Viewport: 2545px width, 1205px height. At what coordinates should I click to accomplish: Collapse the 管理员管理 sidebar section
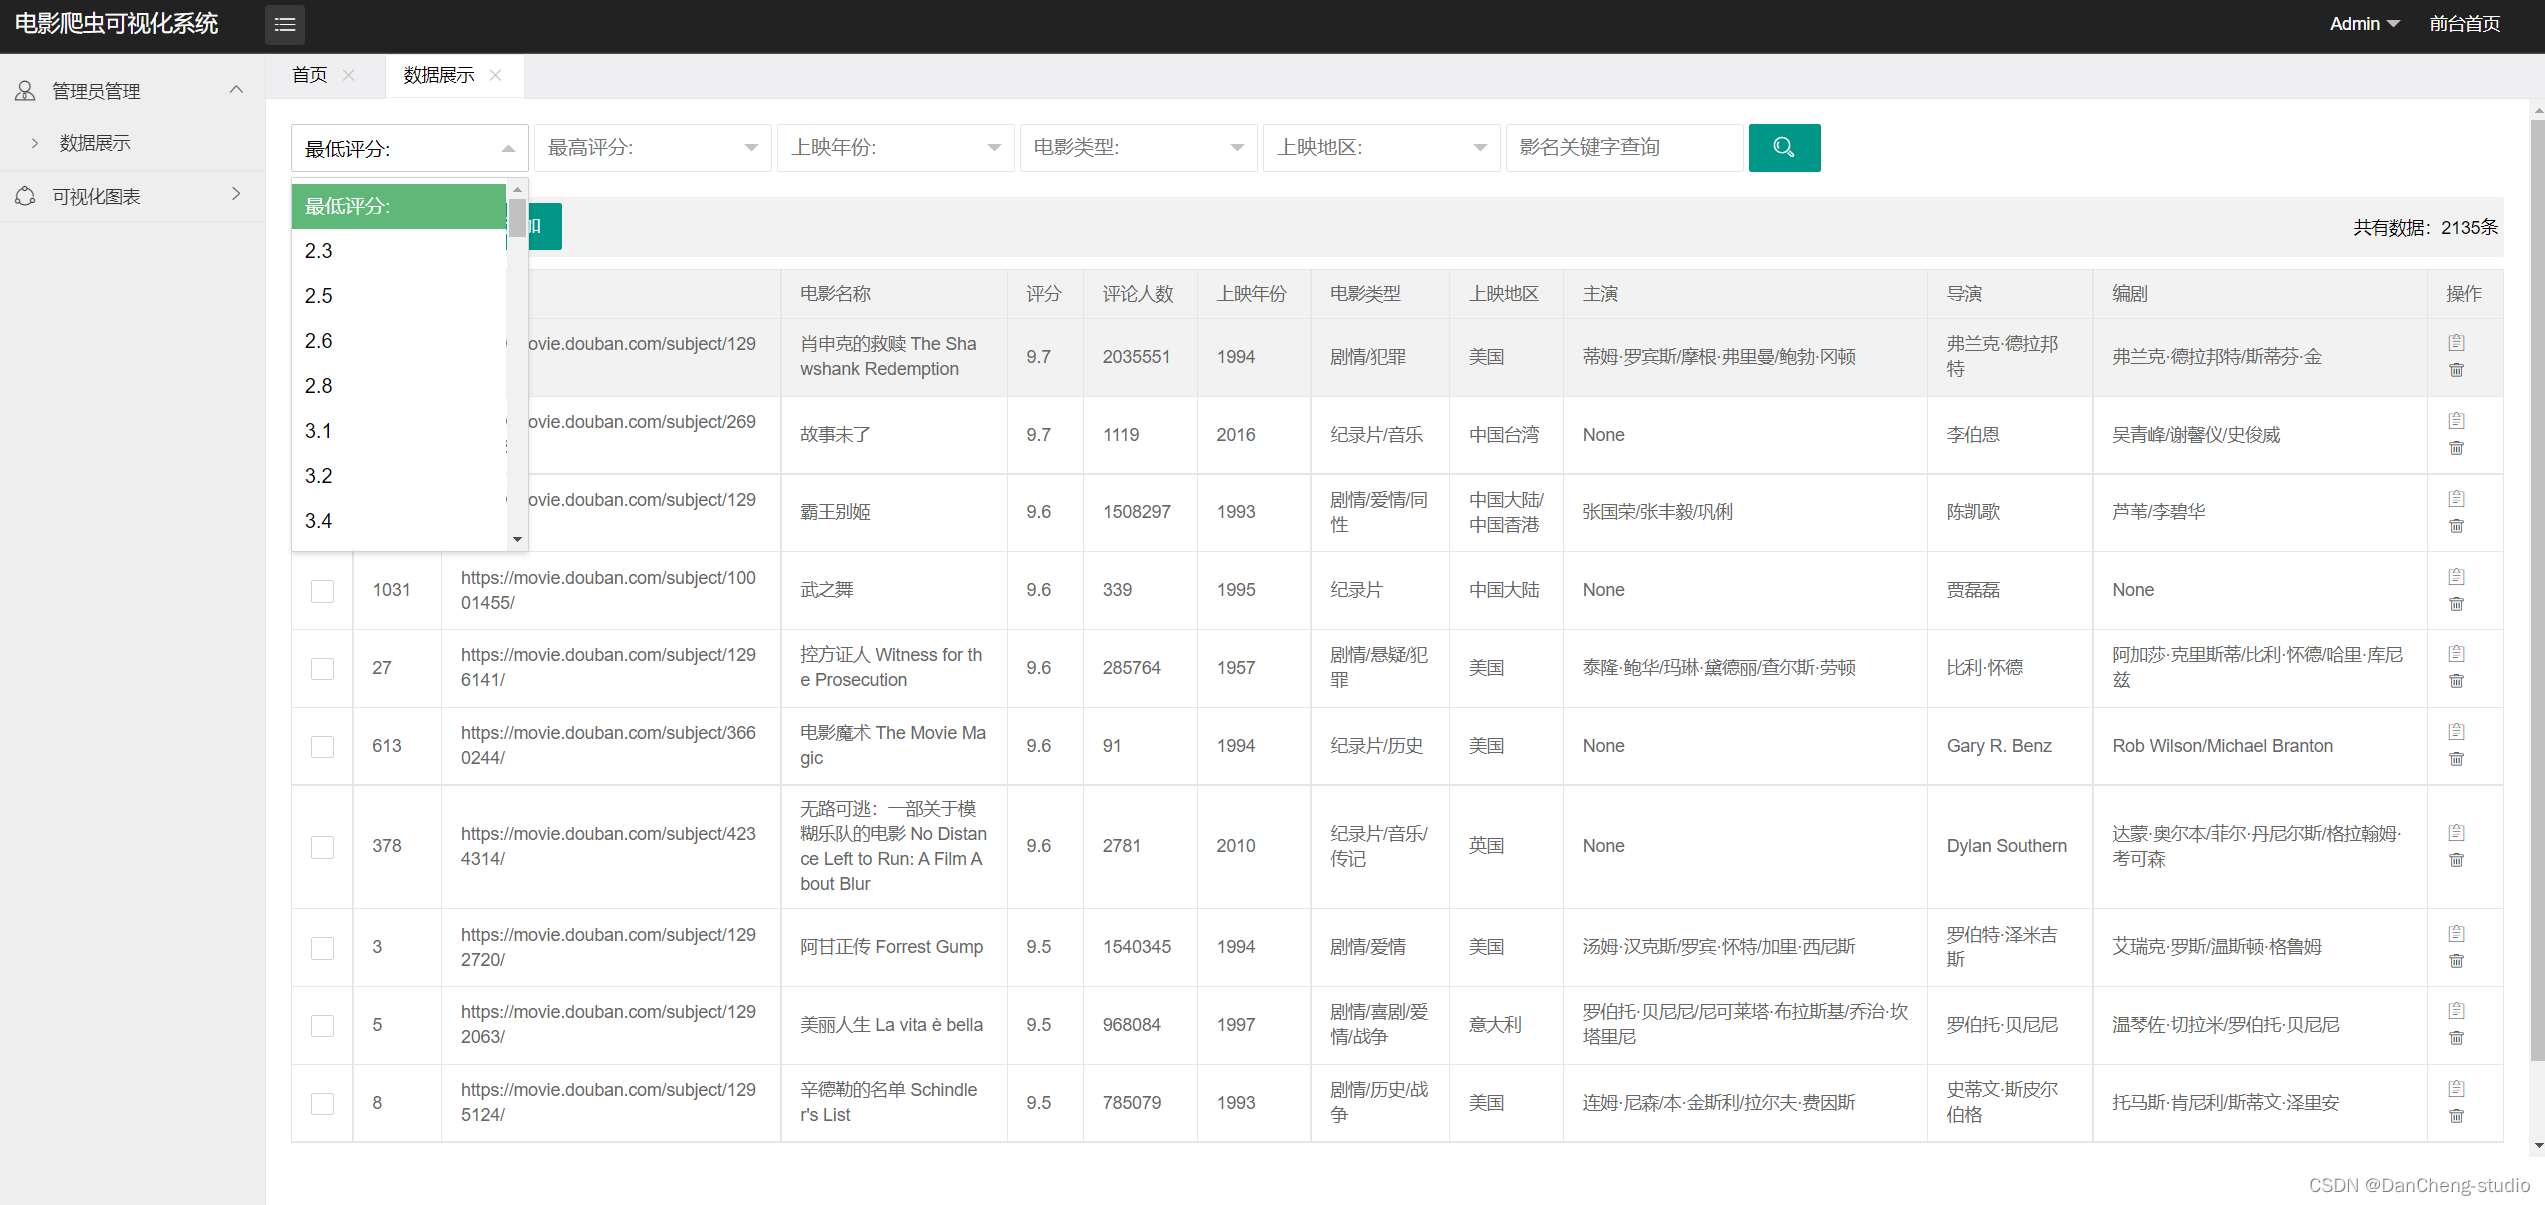[236, 90]
